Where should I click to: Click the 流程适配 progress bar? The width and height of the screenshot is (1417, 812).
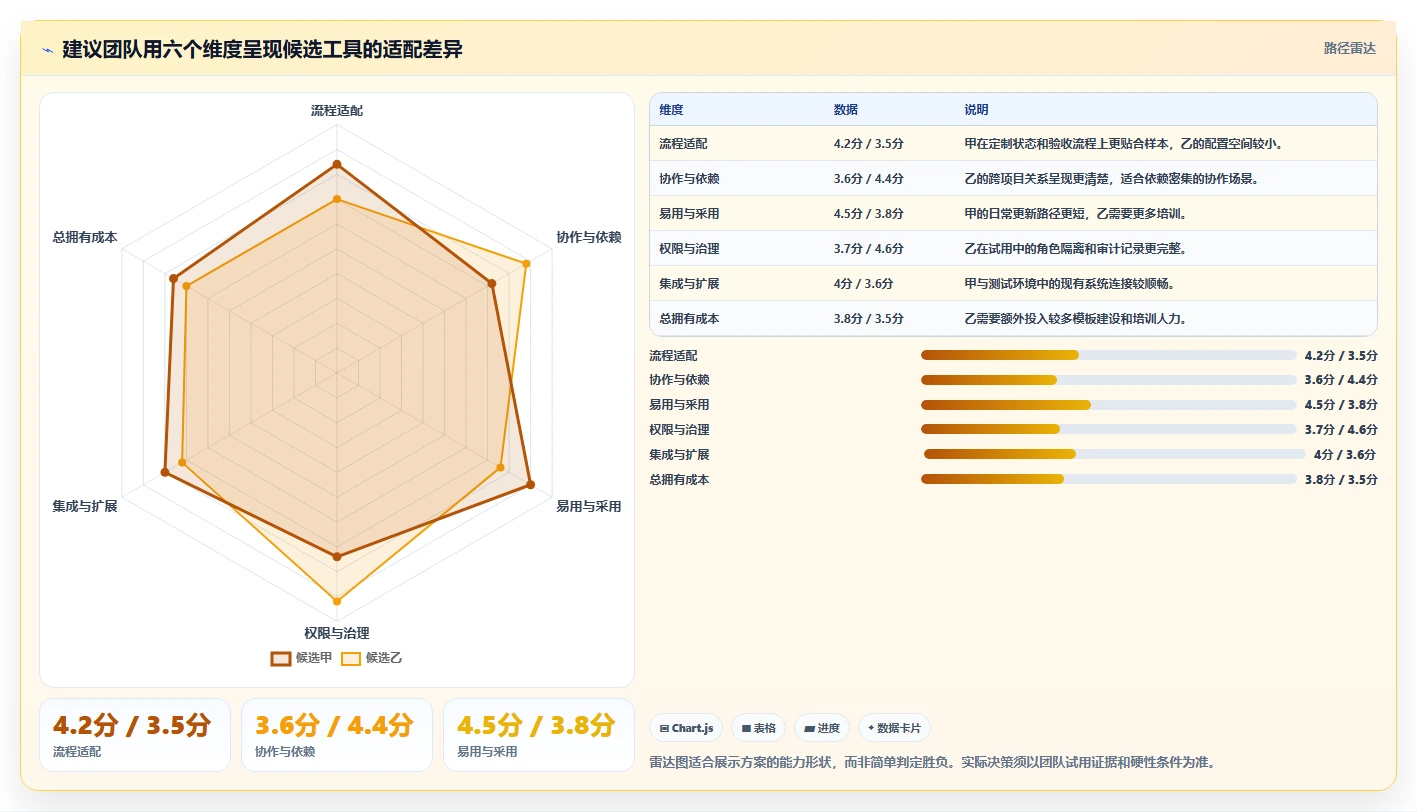[1108, 355]
